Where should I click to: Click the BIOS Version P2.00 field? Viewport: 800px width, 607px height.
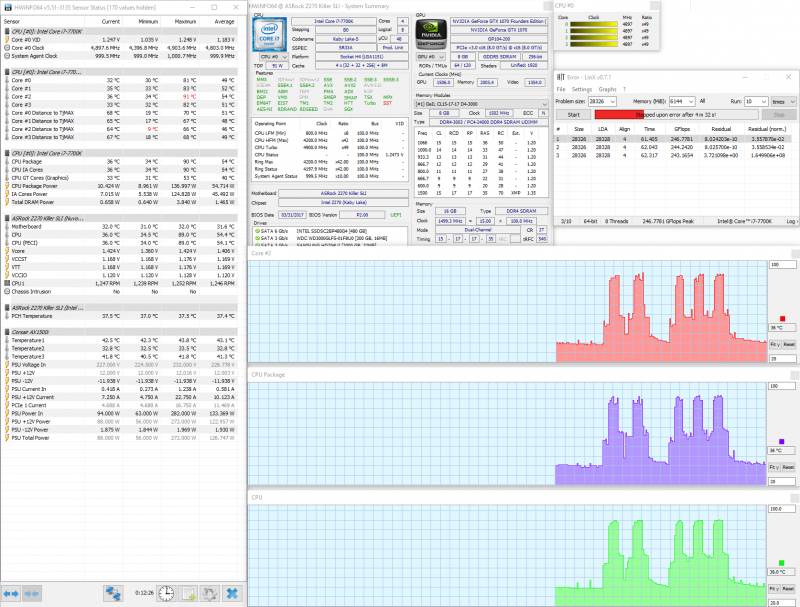tap(362, 215)
